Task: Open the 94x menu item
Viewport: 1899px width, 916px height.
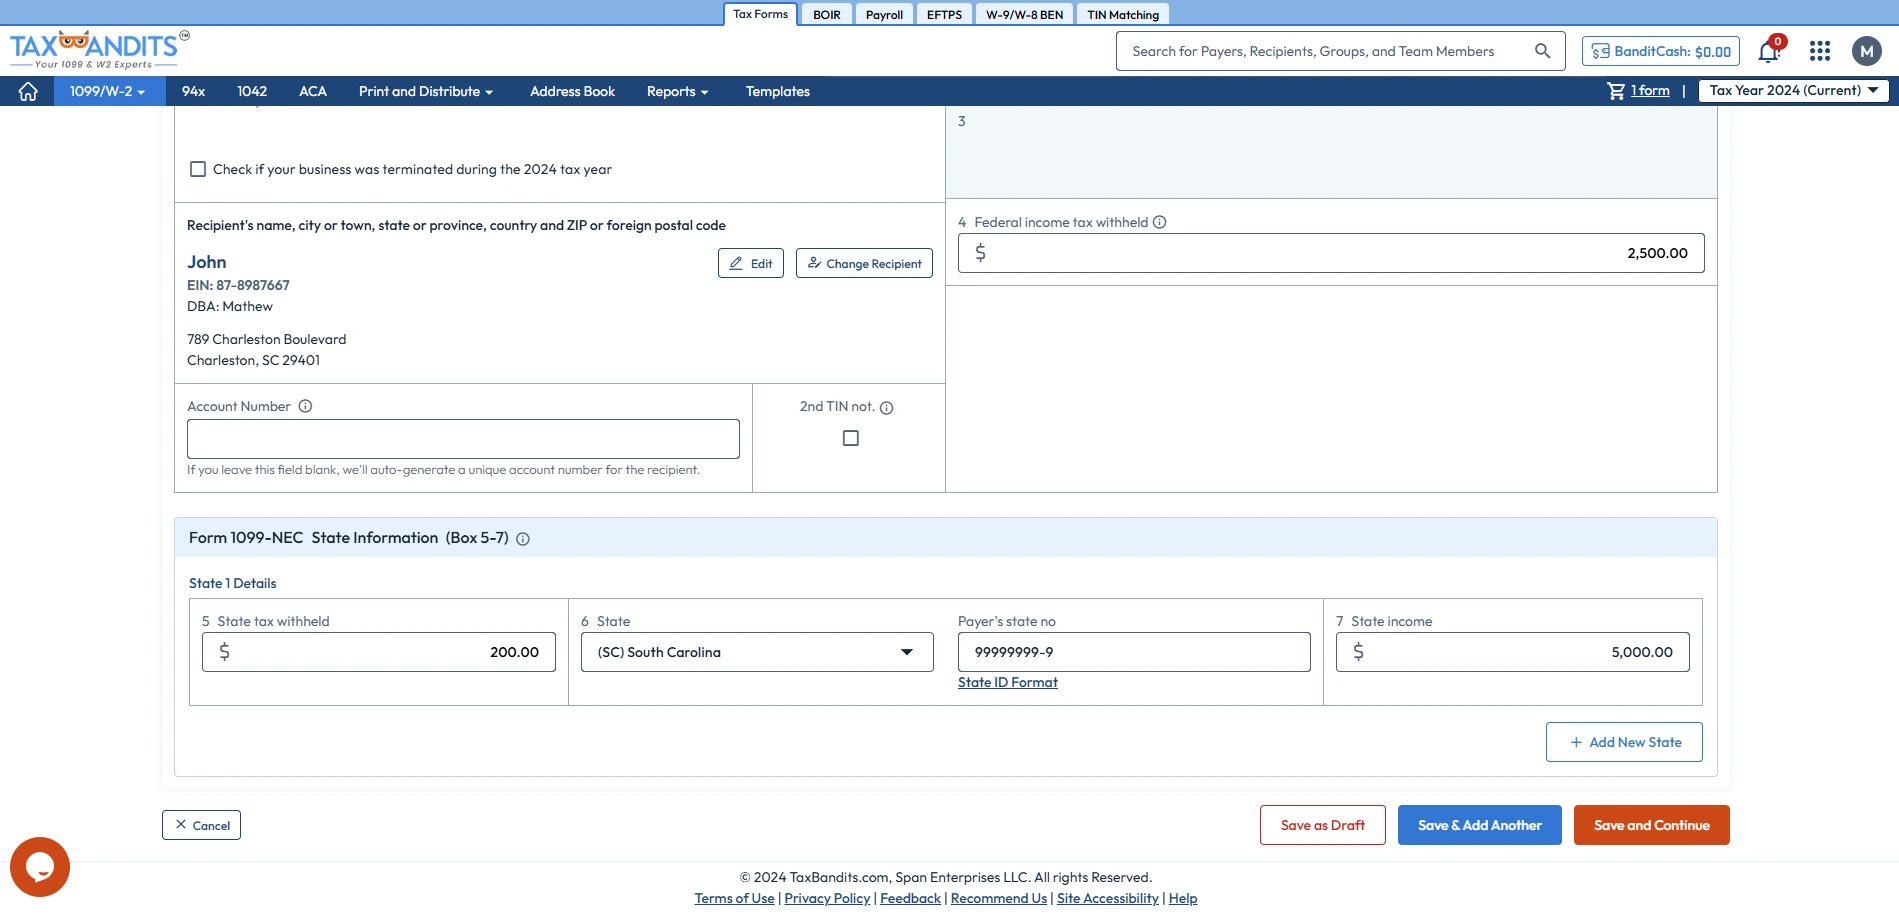Action: [x=193, y=91]
